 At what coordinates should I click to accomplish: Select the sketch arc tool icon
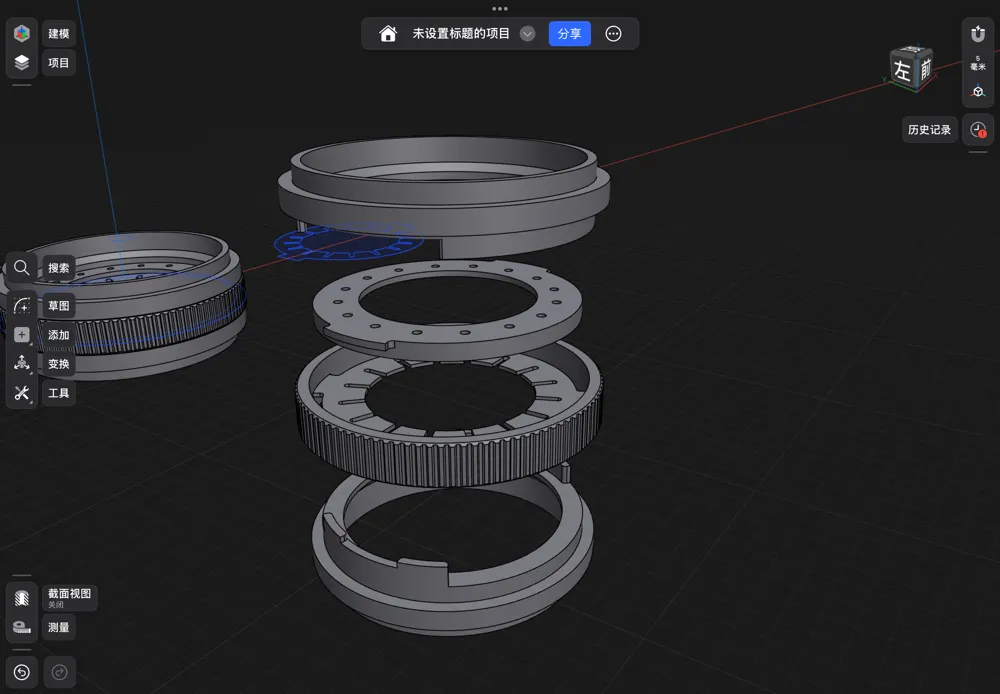tap(22, 306)
